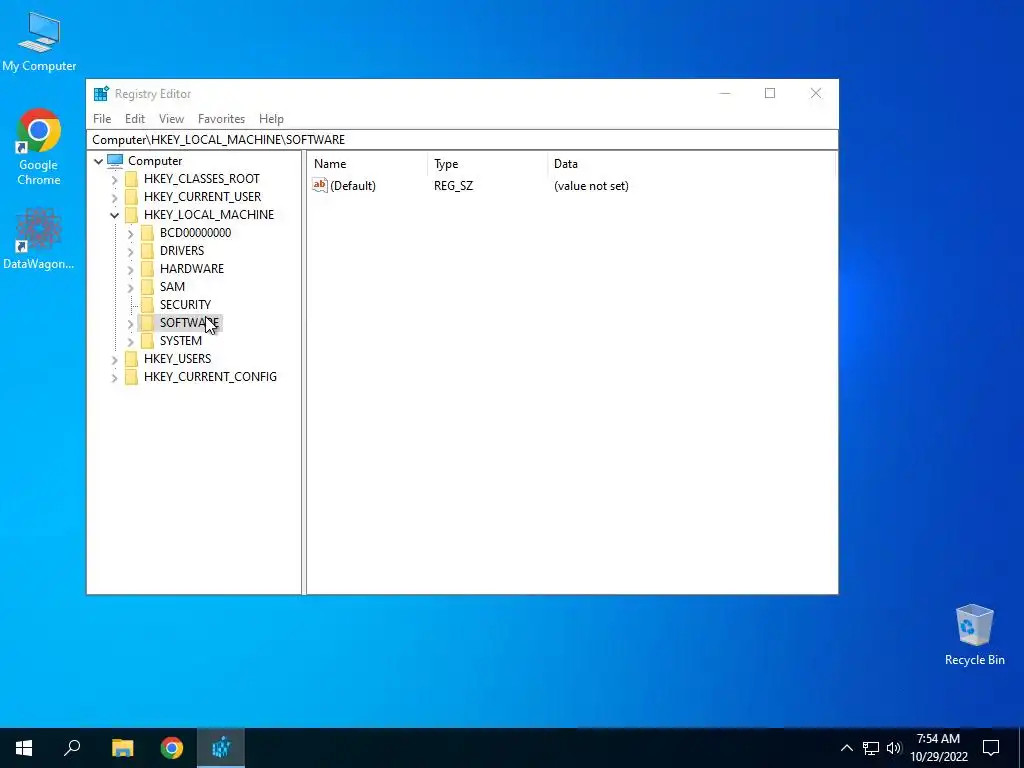Expand the HKEY_USERS chevron

click(115, 359)
